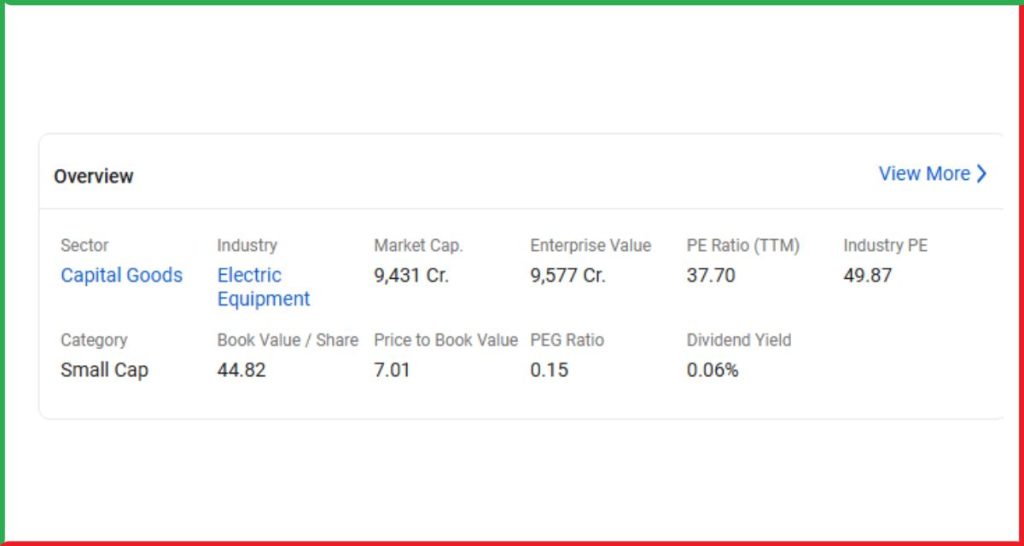Open the Capital Goods sector link
This screenshot has height=546, width=1024.
coord(121,275)
